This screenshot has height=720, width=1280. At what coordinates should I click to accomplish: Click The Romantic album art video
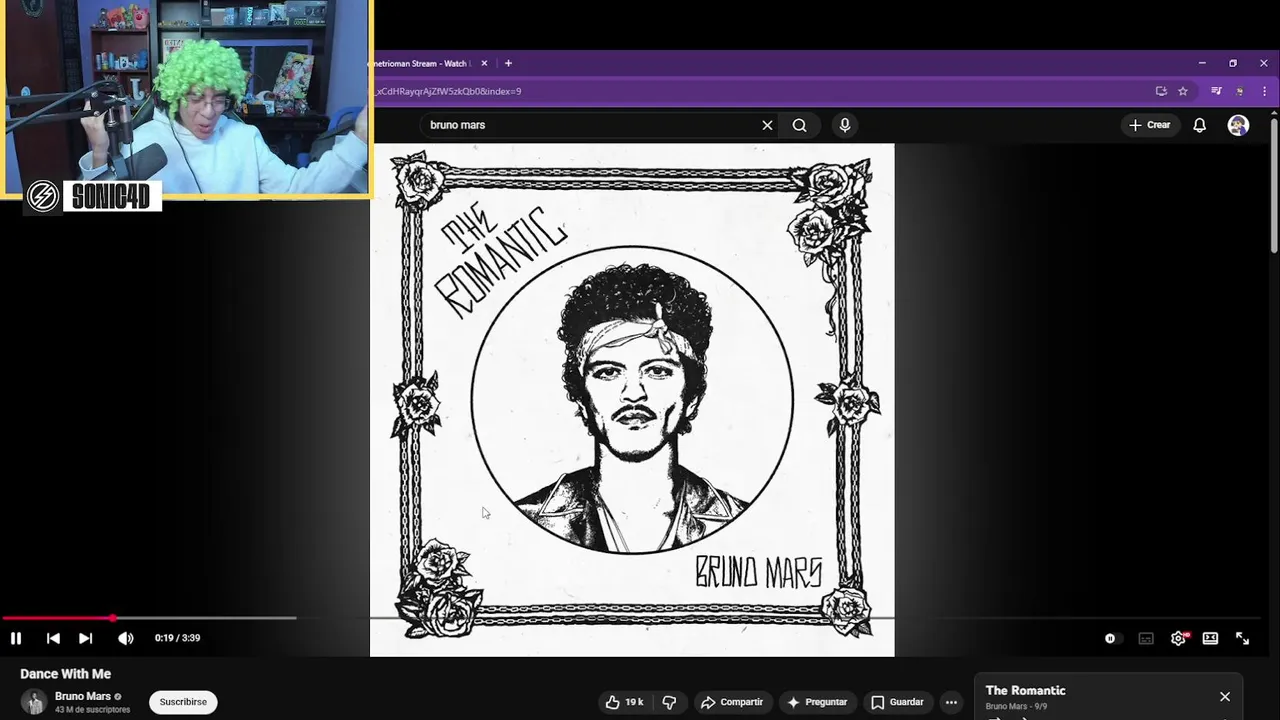pos(632,400)
